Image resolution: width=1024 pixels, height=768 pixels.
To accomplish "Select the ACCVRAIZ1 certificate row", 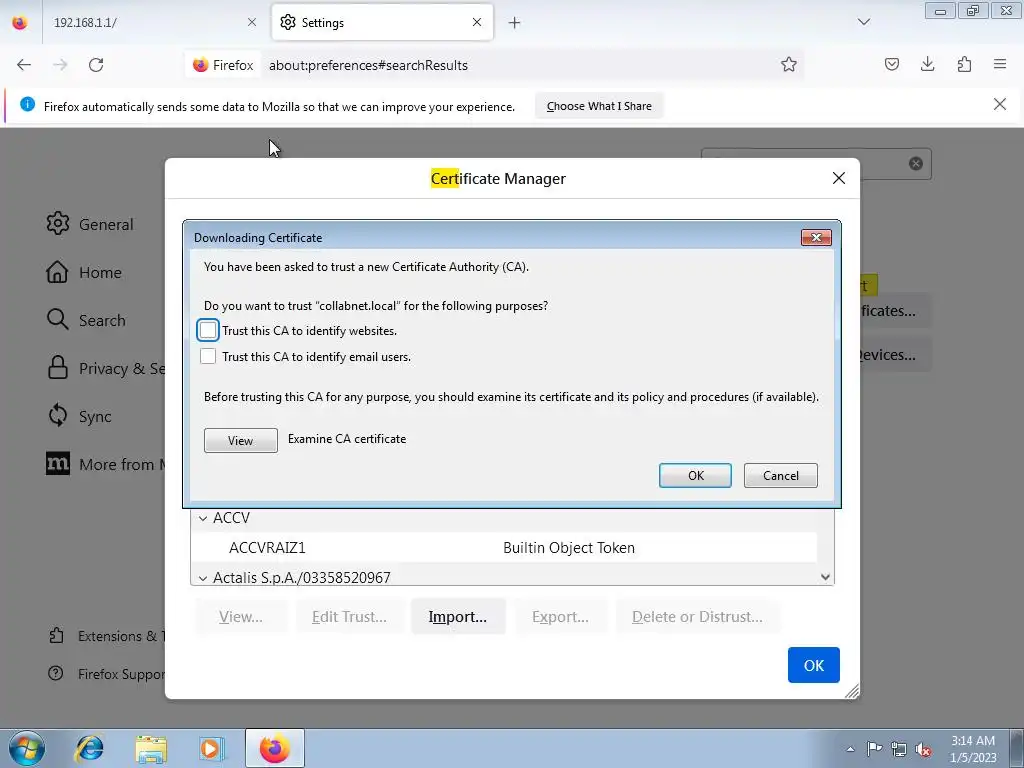I will tap(504, 547).
